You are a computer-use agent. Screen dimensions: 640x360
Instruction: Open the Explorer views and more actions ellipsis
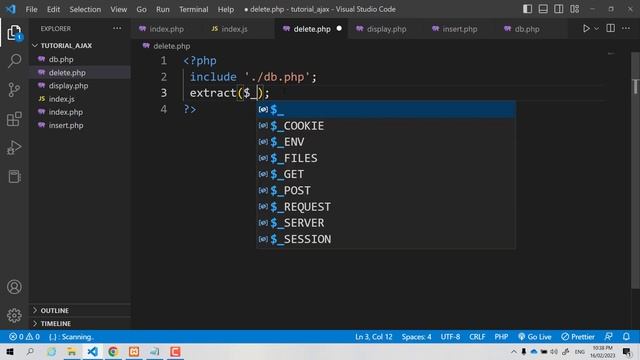tap(117, 29)
